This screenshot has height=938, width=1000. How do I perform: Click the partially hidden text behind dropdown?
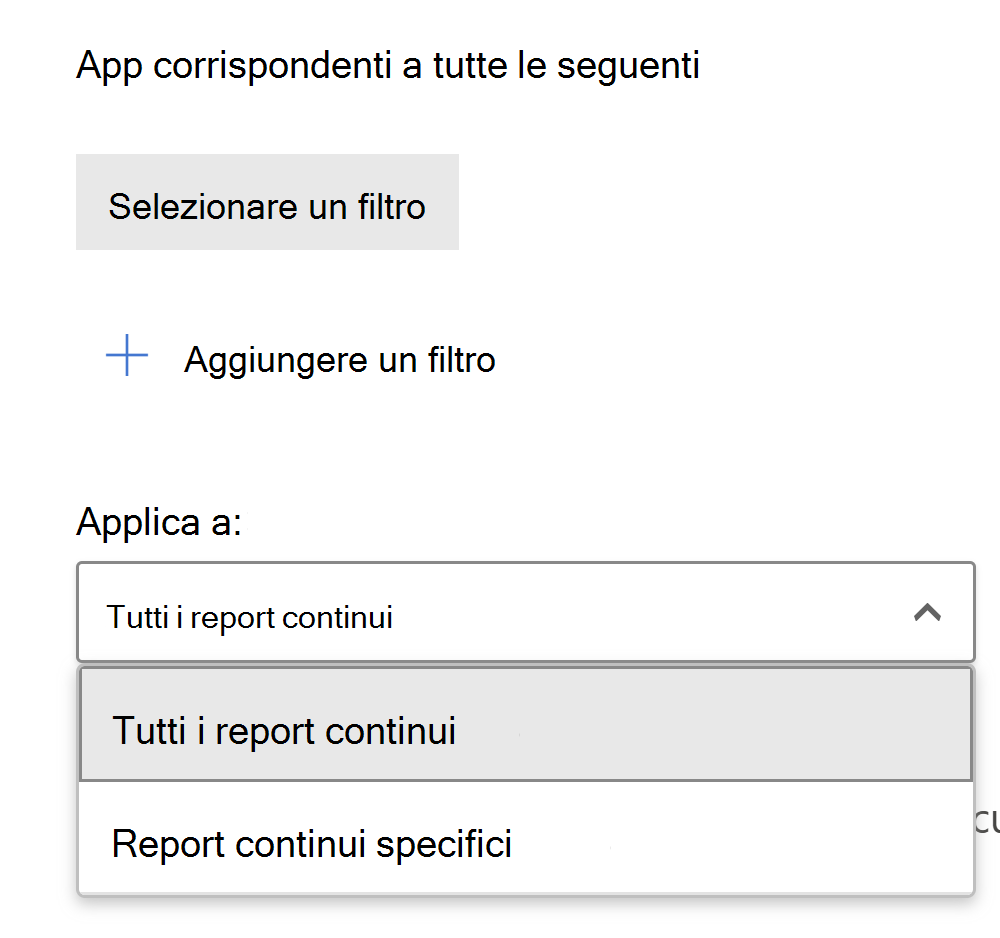click(987, 820)
